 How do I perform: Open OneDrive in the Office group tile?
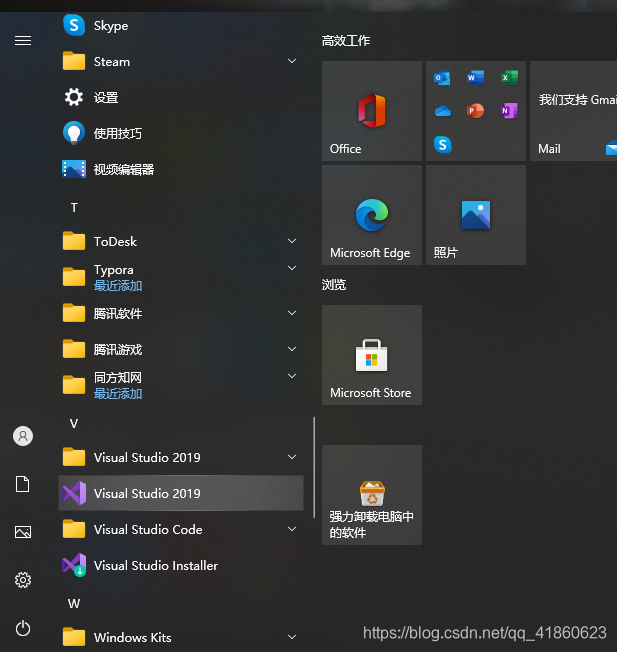tap(442, 111)
